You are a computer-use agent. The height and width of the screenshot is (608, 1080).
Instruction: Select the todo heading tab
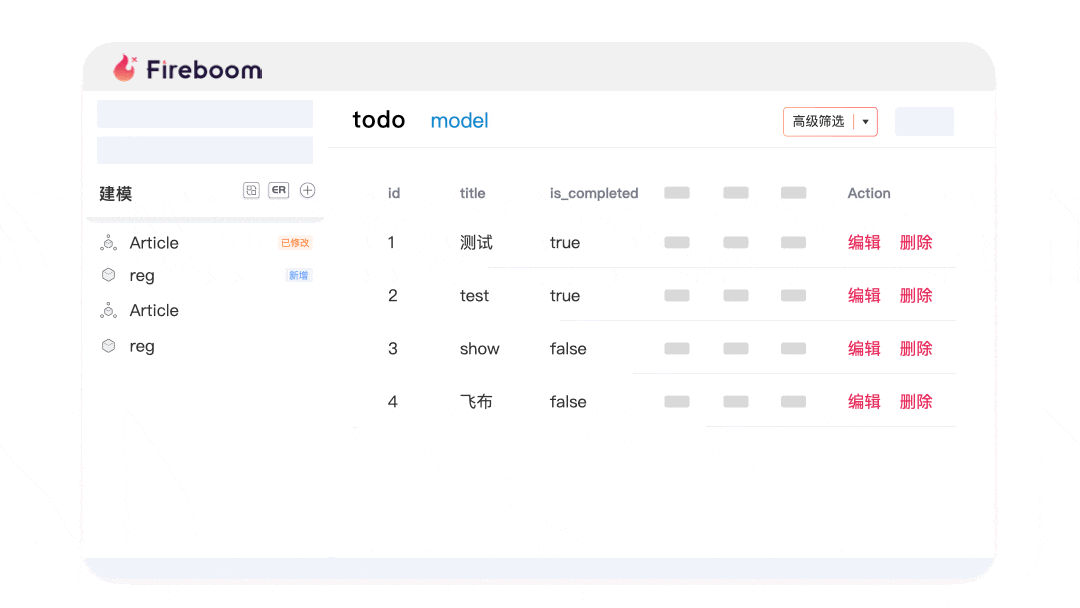(x=379, y=120)
